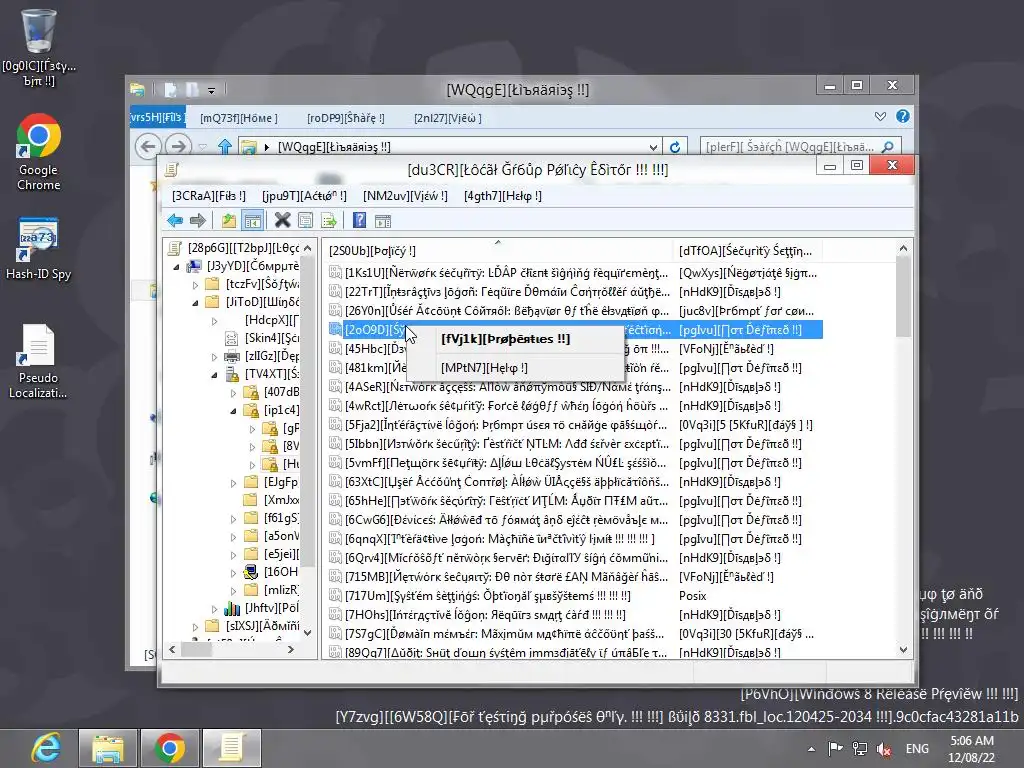Expand the [HdcpX] node in the tree
The width and height of the screenshot is (1024, 768).
pos(214,321)
